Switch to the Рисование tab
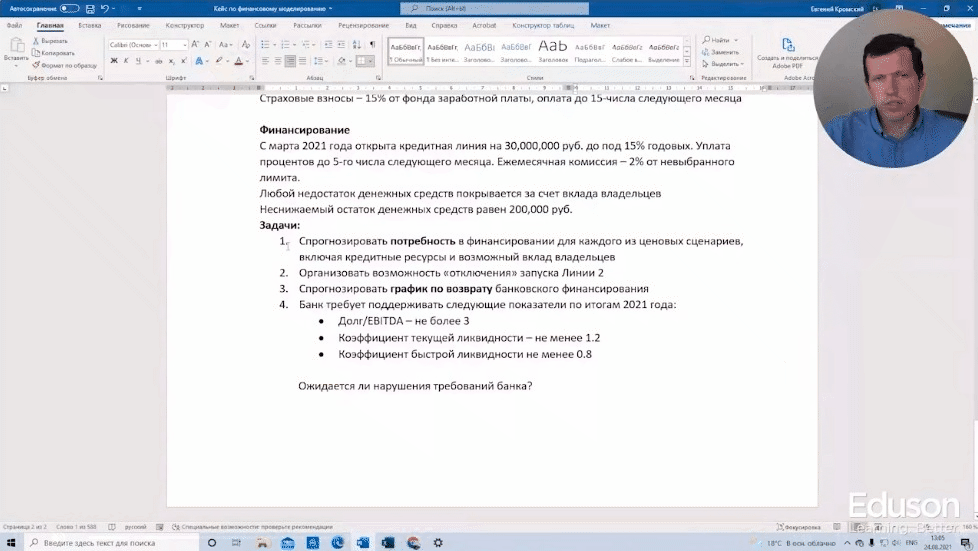The height and width of the screenshot is (551, 978). [x=133, y=26]
